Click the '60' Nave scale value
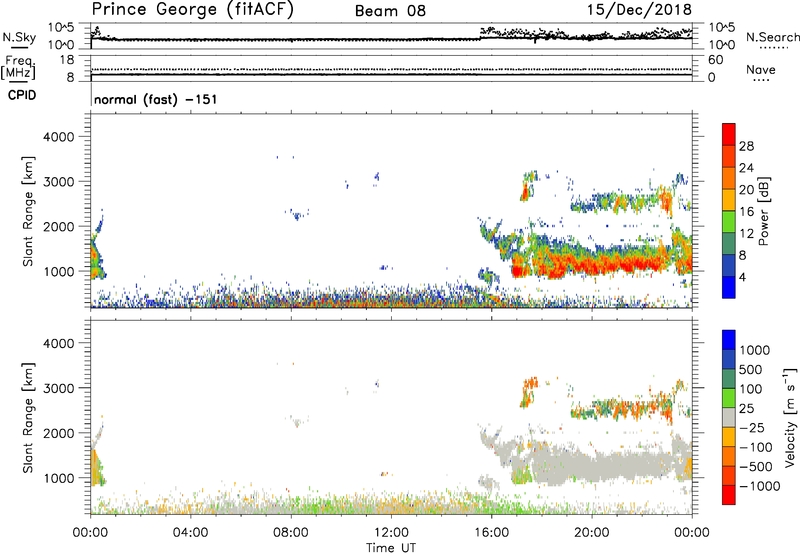The width and height of the screenshot is (800, 554). point(715,60)
